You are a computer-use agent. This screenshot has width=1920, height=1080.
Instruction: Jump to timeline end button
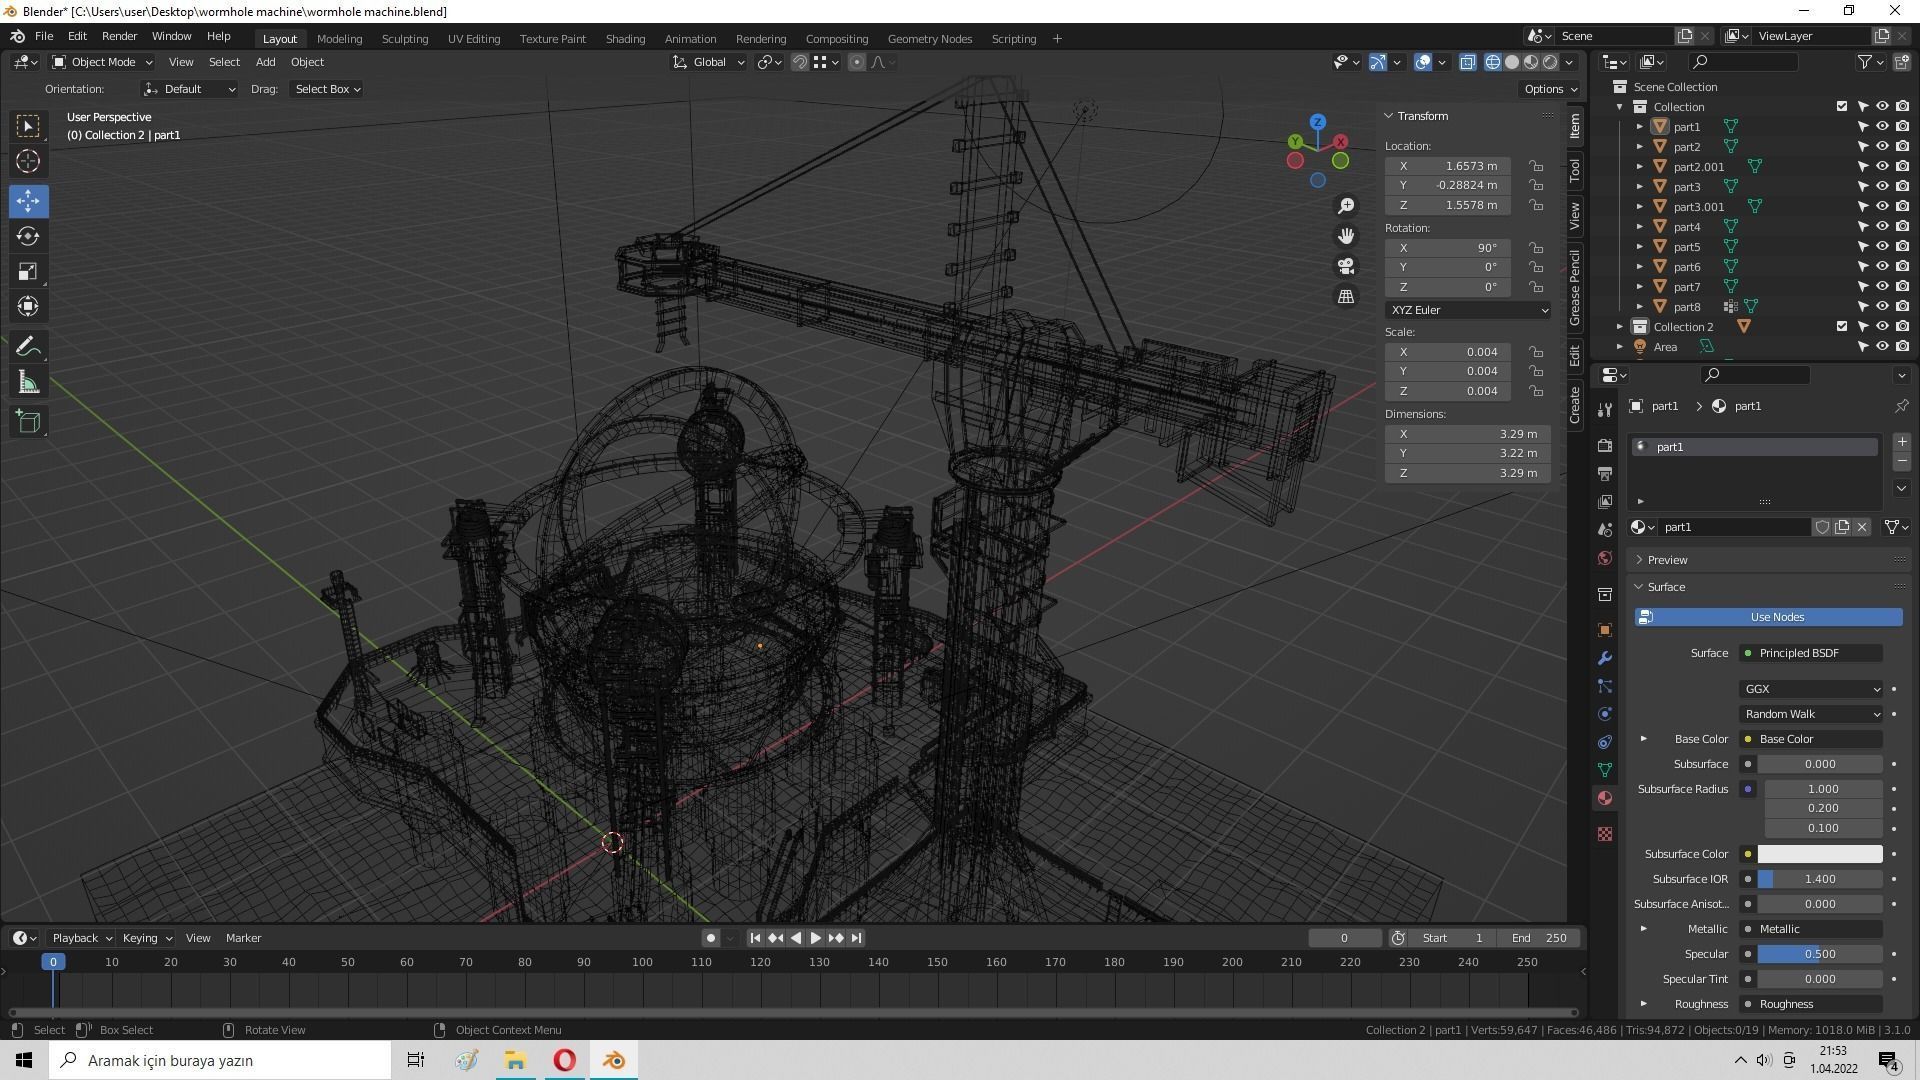coord(856,938)
